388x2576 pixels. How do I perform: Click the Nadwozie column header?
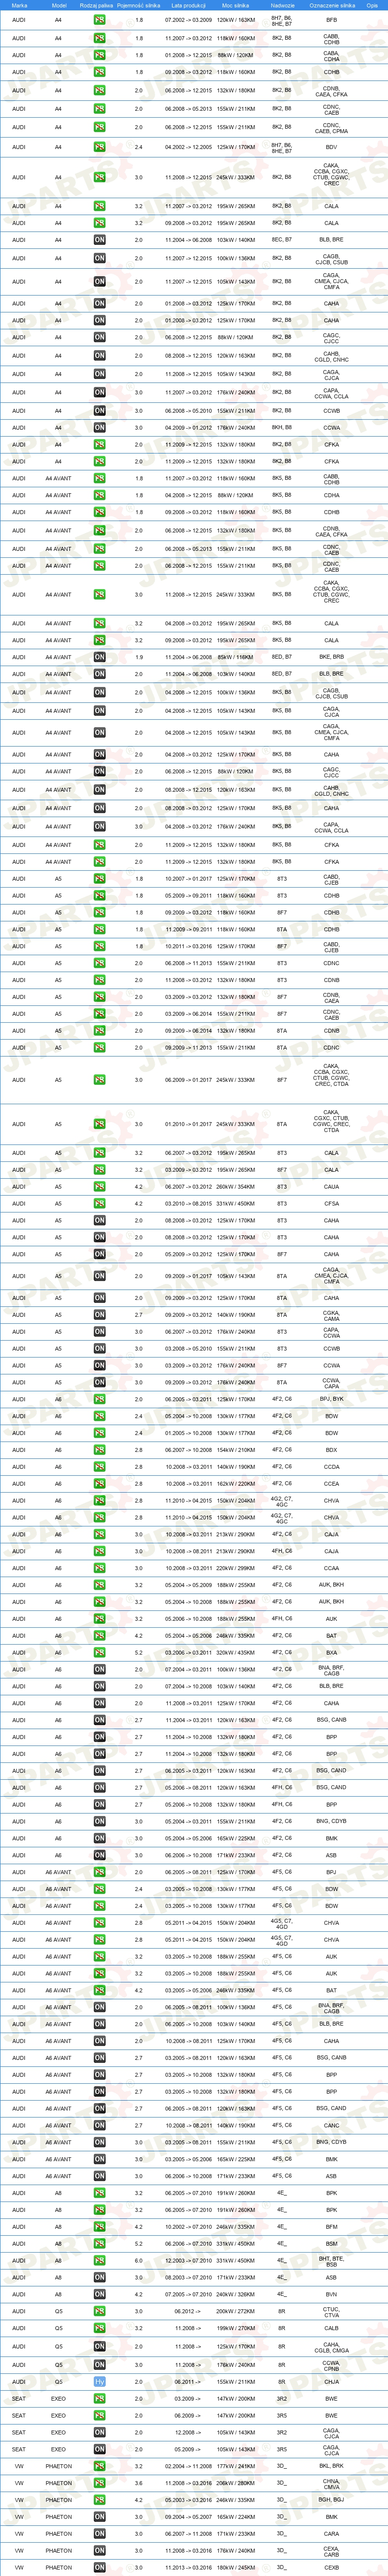283,5
